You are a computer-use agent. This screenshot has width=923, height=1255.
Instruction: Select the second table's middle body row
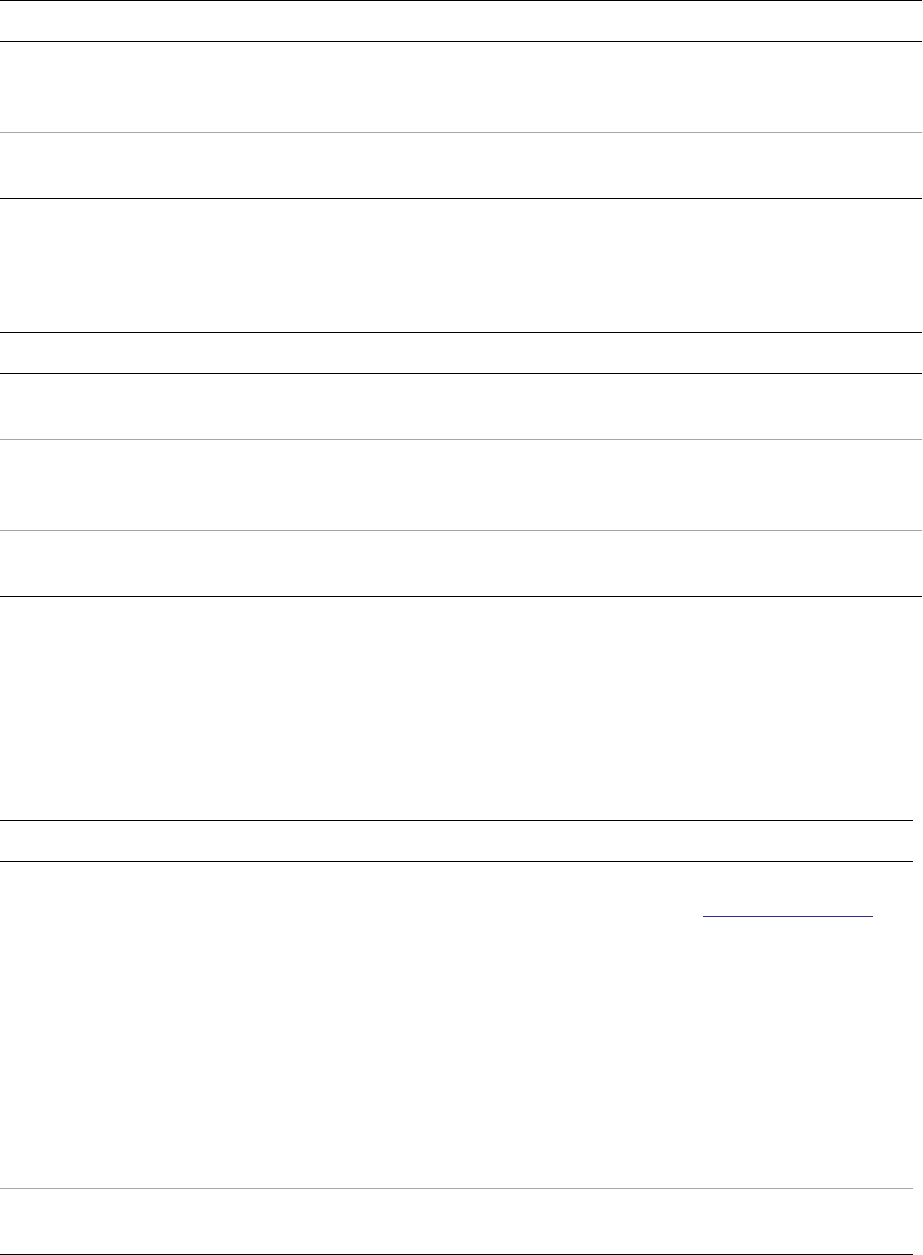(x=461, y=485)
